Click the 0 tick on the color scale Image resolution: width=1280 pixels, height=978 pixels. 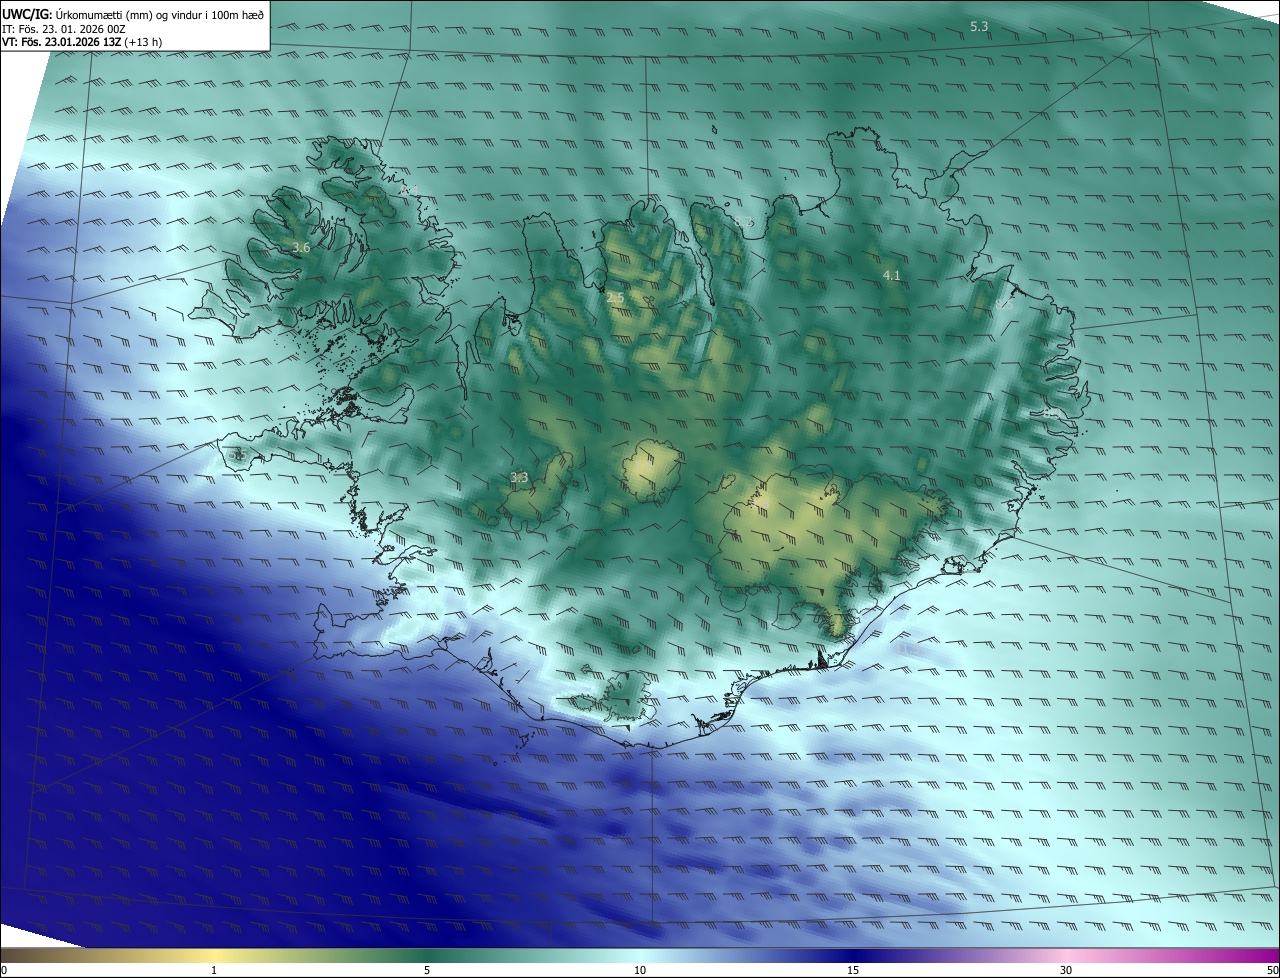(4, 970)
